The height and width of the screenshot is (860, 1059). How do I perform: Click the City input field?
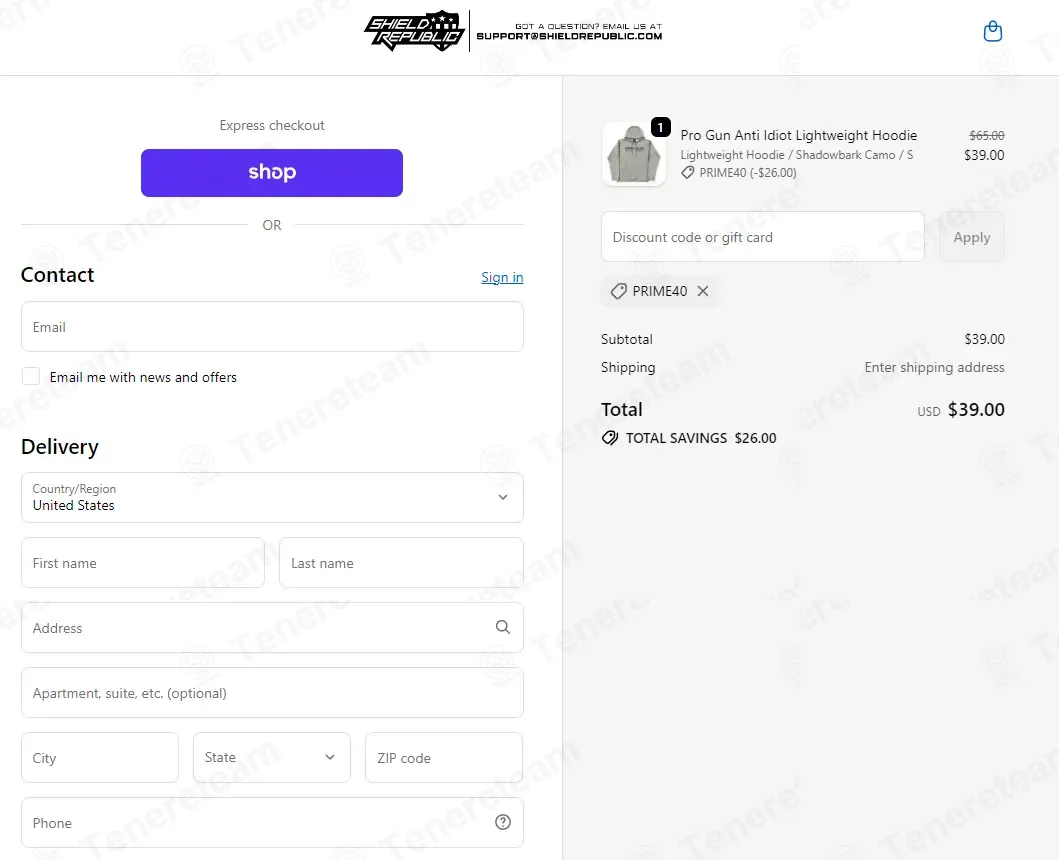pos(100,758)
